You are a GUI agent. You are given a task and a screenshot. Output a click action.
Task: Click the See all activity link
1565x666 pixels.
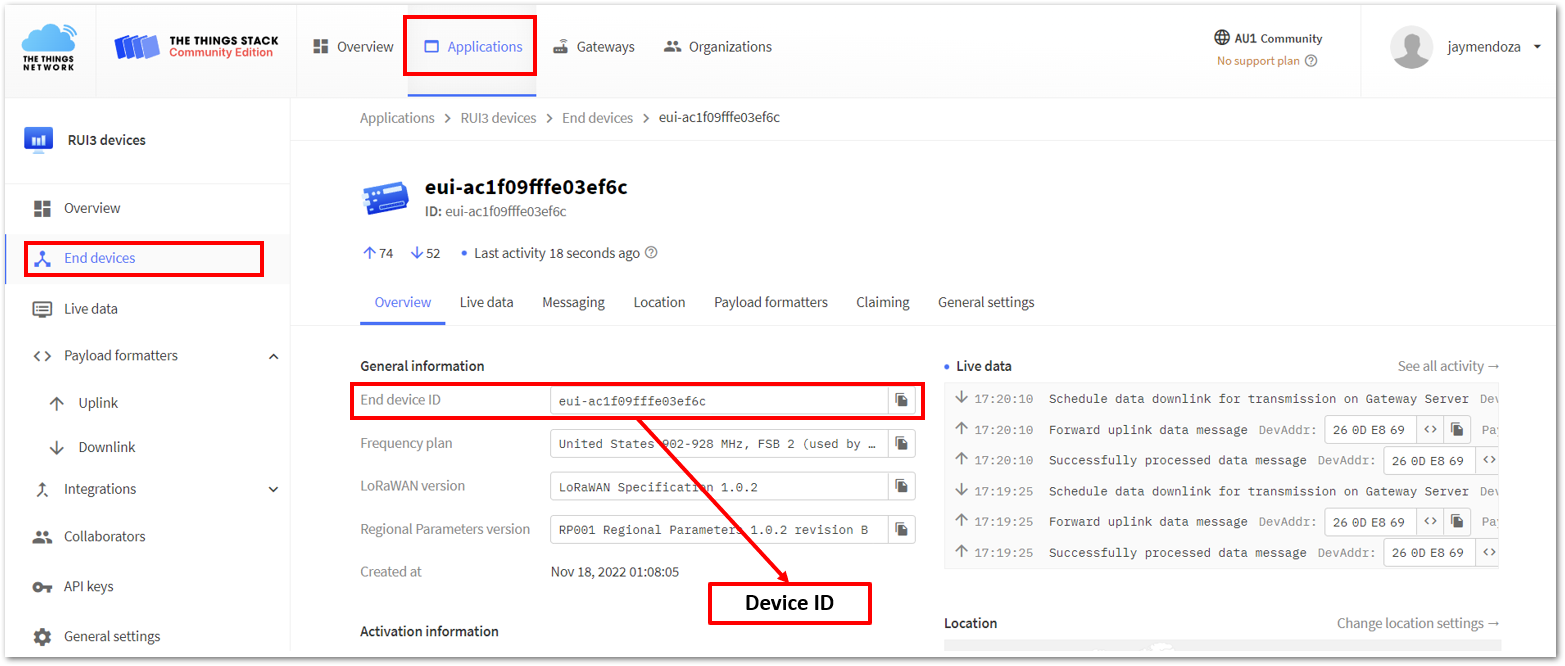(x=1448, y=366)
